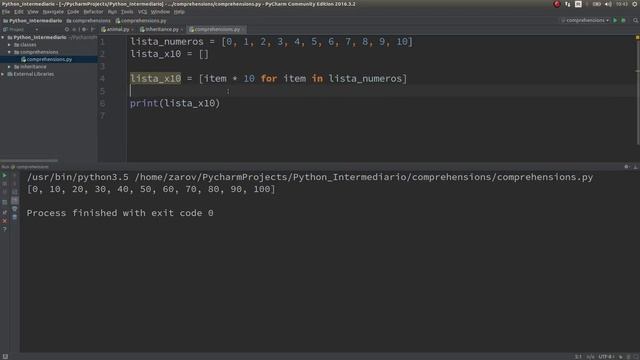The image size is (640, 360).
Task: Click the system clock in the top bar
Action: point(622,4)
